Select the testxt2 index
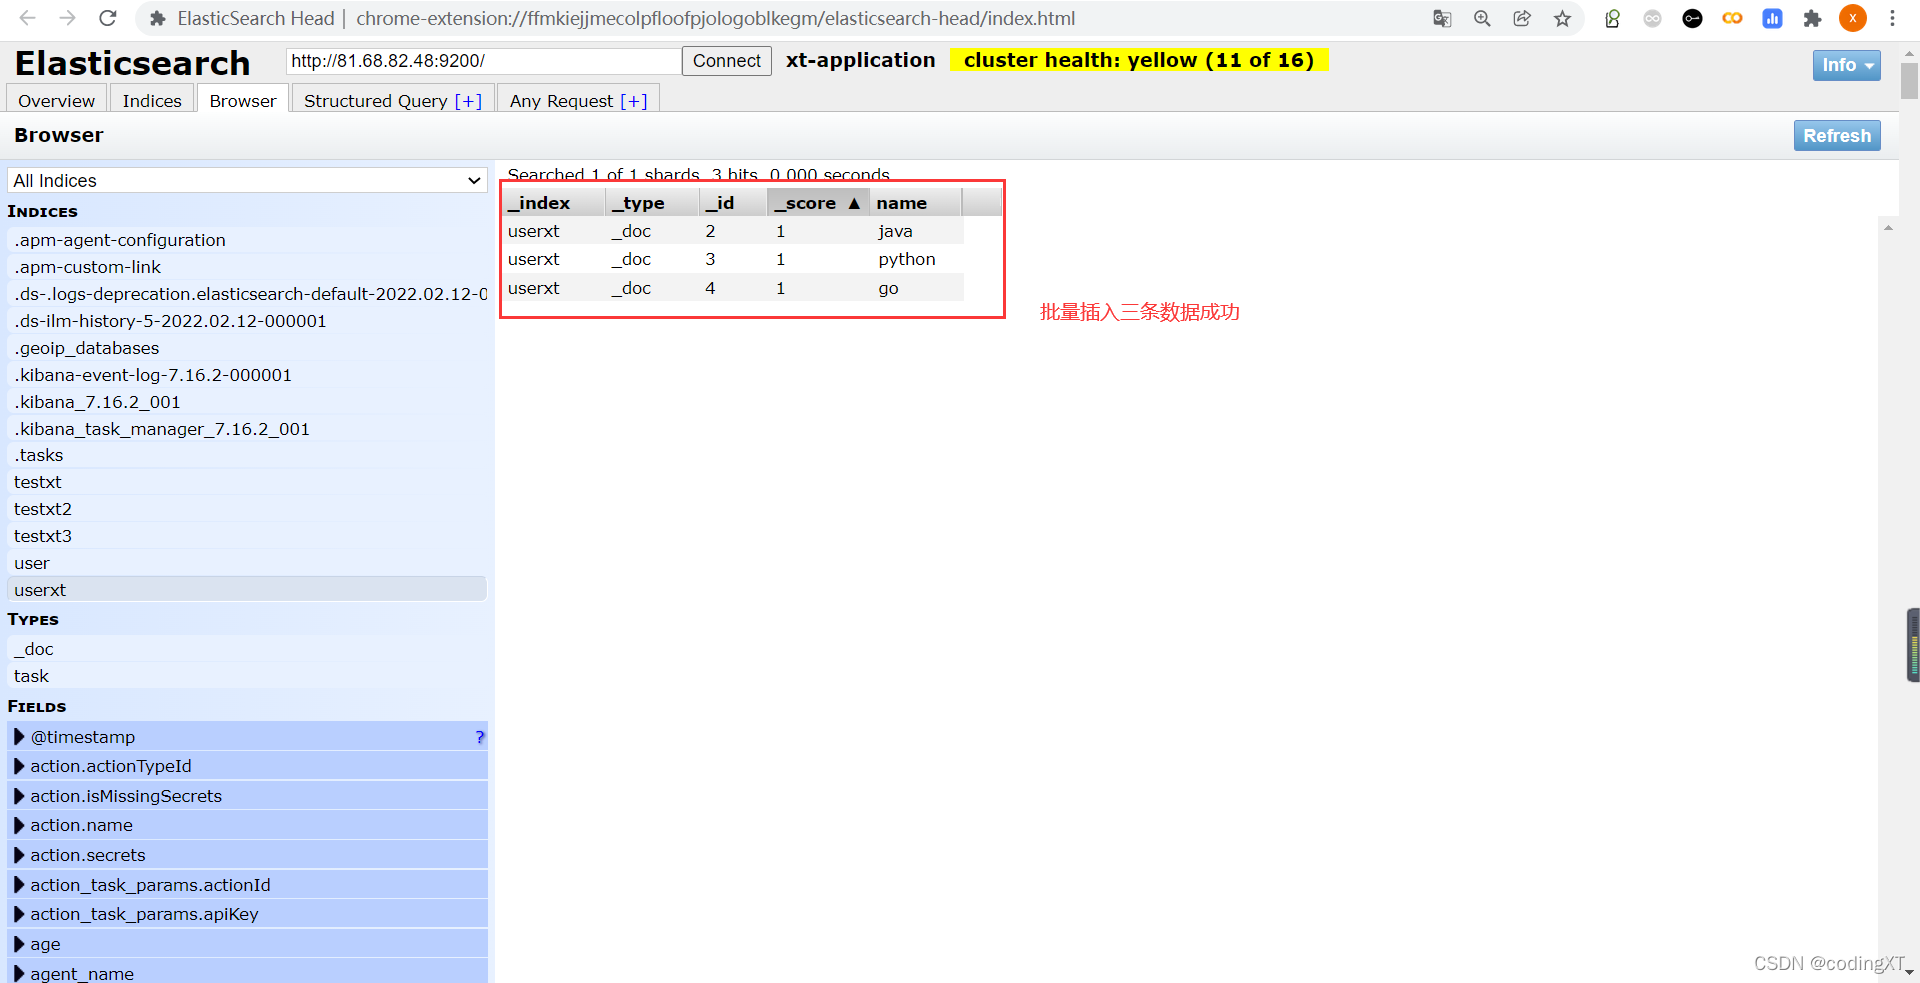Viewport: 1920px width, 983px height. [247, 509]
